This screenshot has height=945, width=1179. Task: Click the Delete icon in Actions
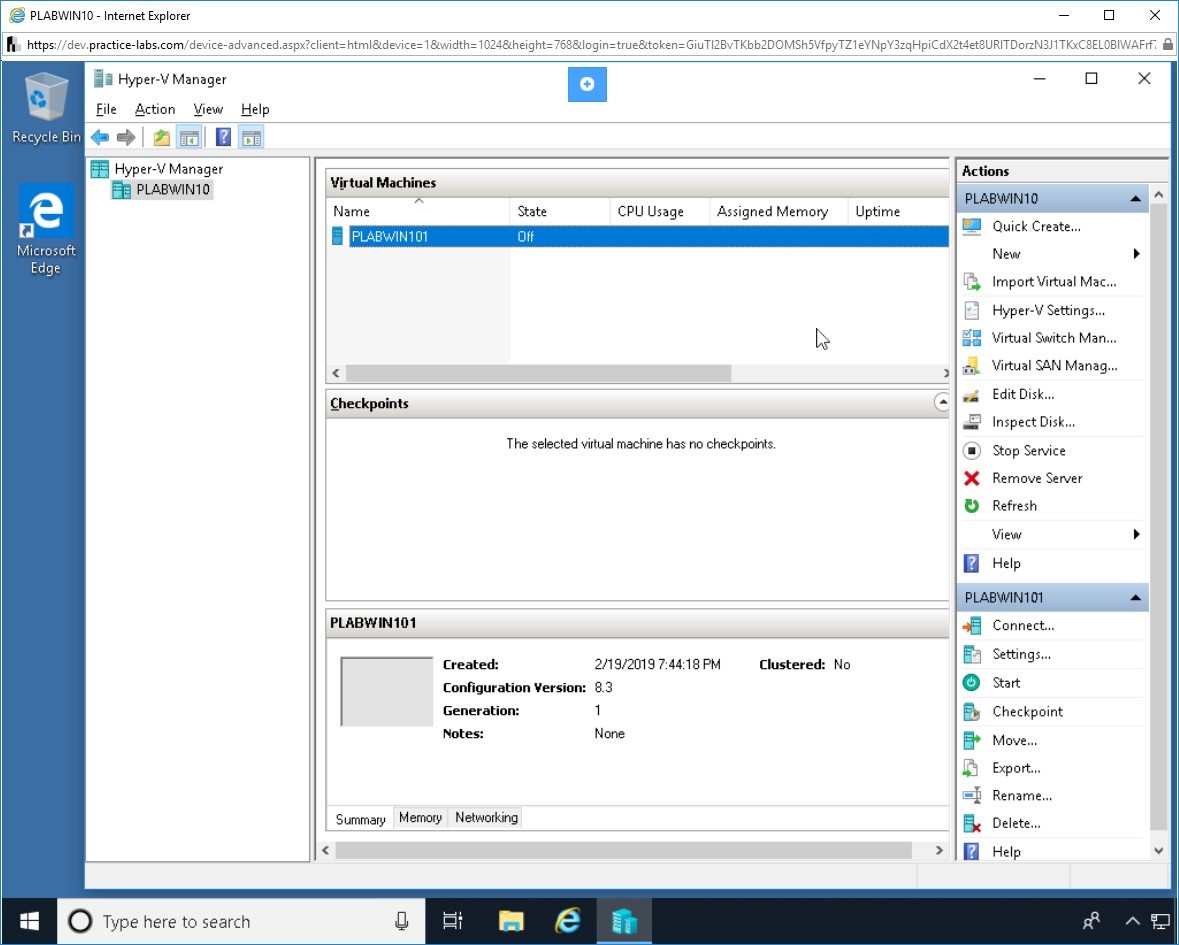click(x=971, y=823)
